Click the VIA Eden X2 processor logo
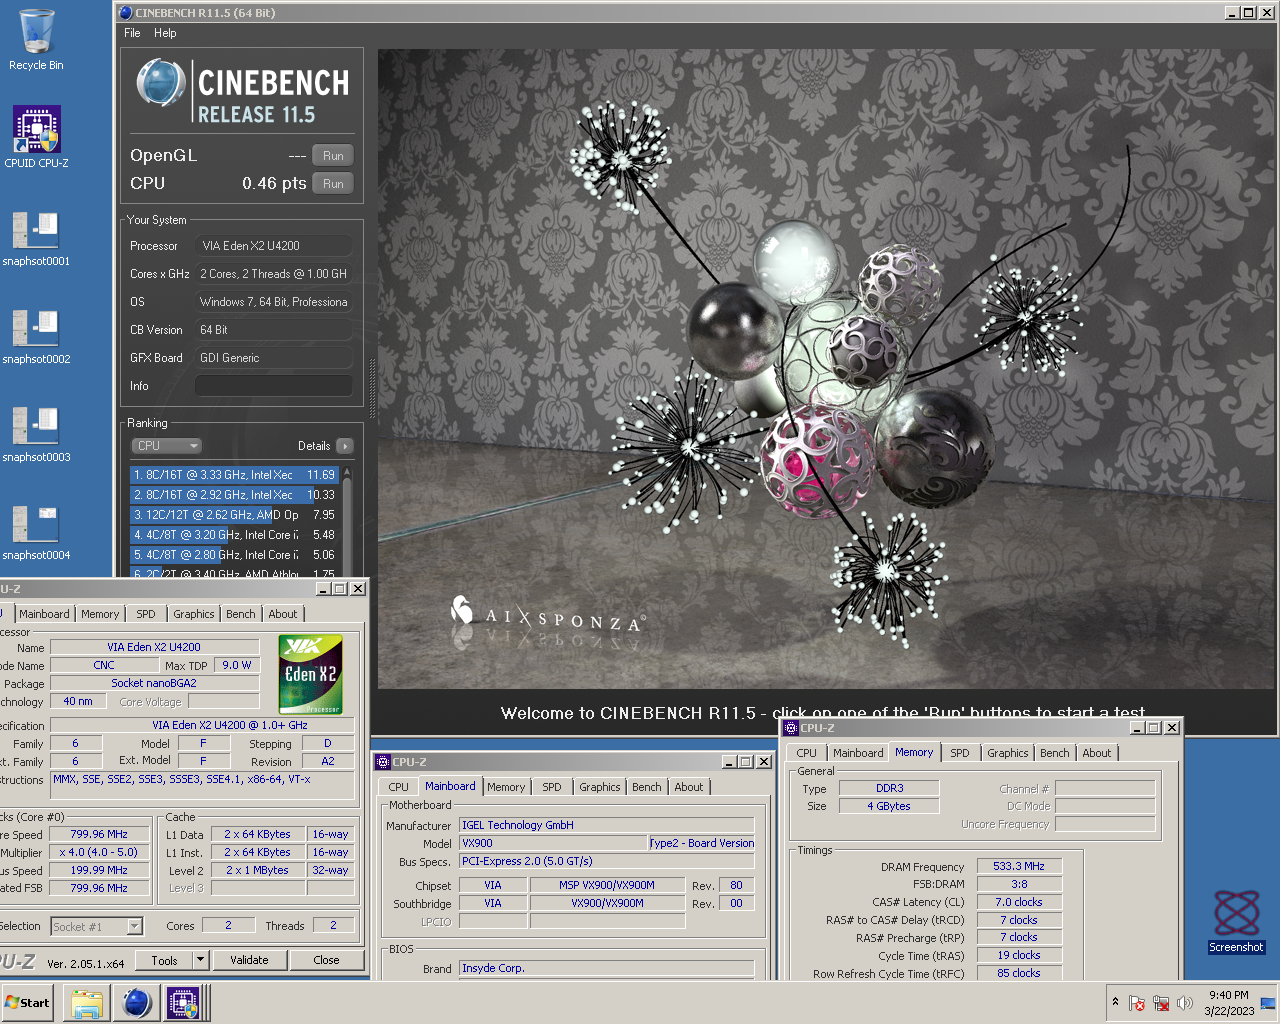 [x=310, y=674]
